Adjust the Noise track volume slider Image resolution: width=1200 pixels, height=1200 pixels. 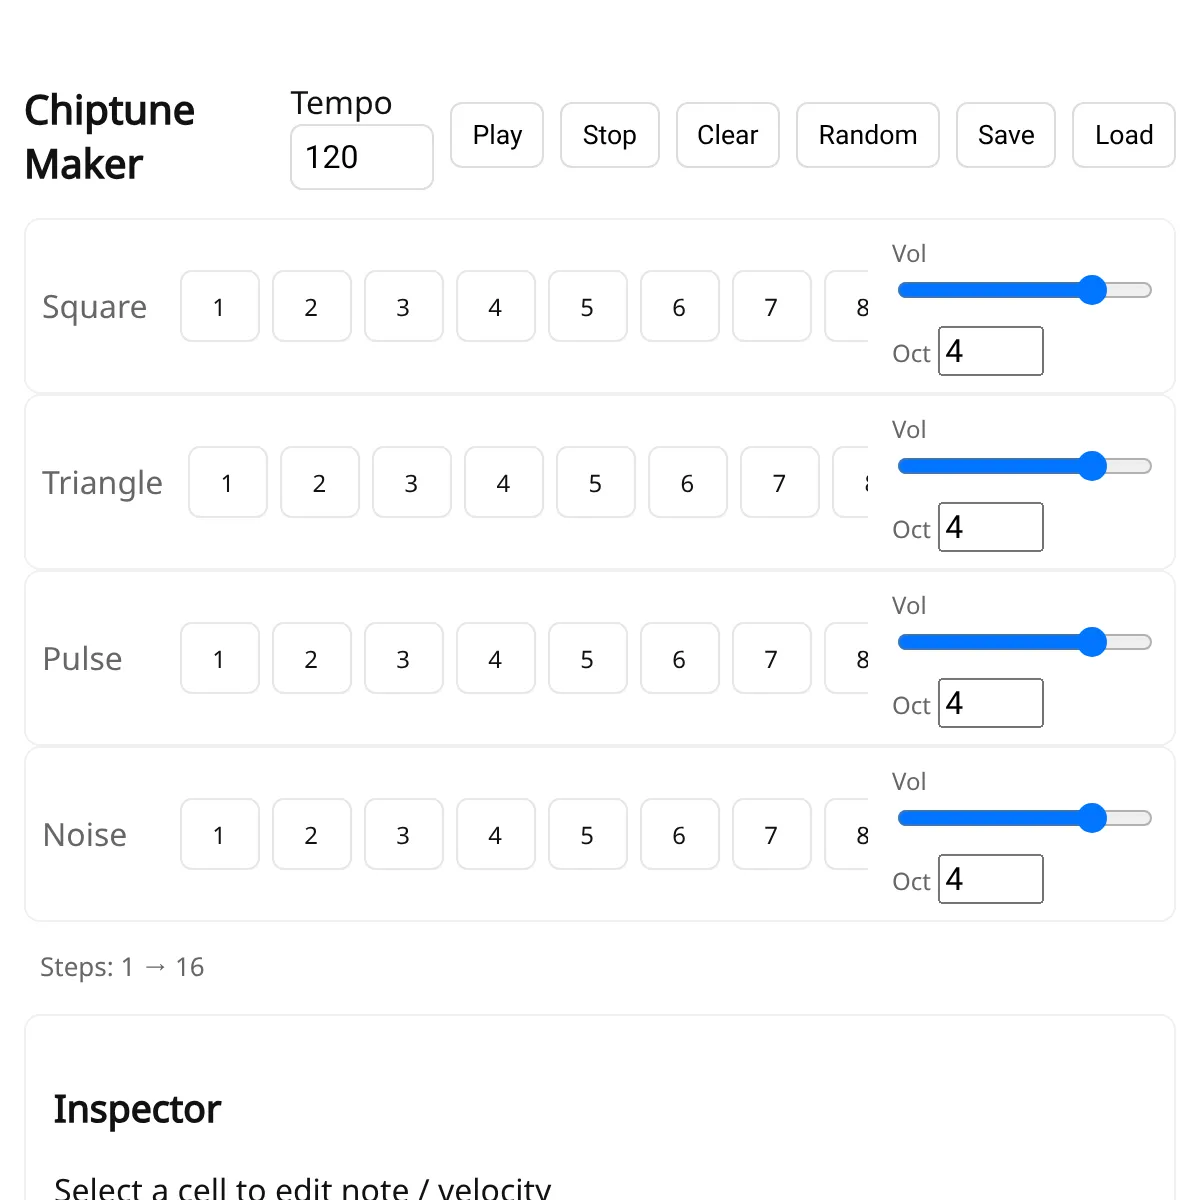pyautogui.click(x=1024, y=818)
